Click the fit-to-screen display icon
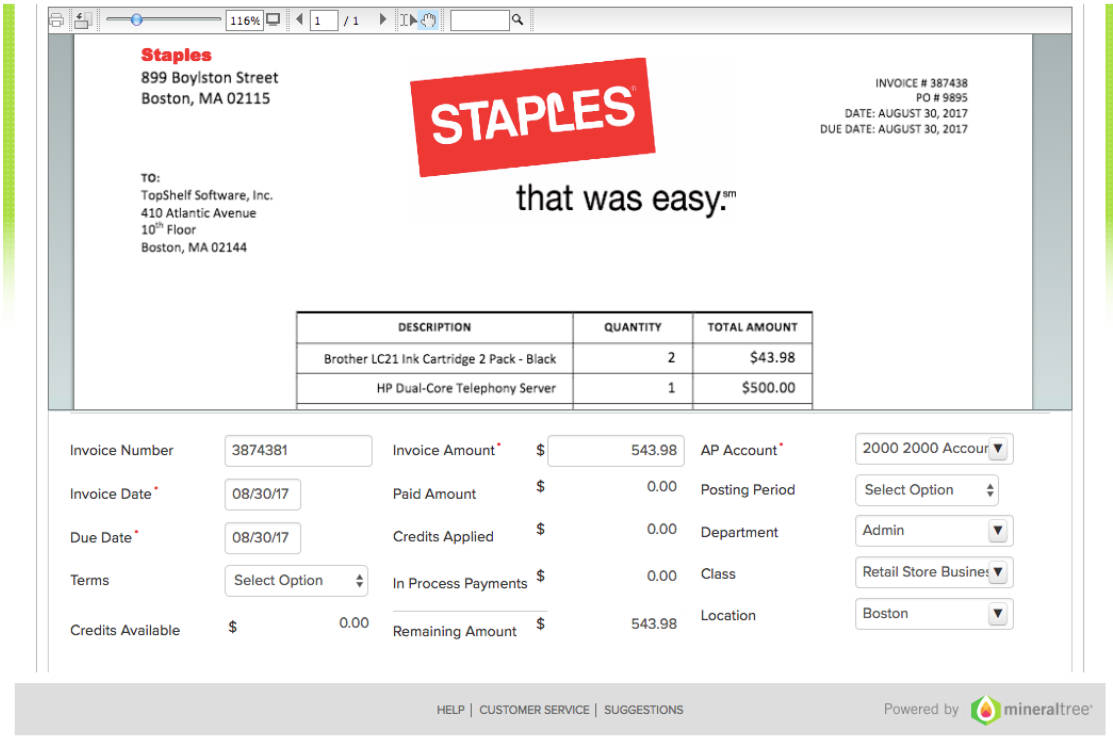The width and height of the screenshot is (1113, 739). [273, 19]
